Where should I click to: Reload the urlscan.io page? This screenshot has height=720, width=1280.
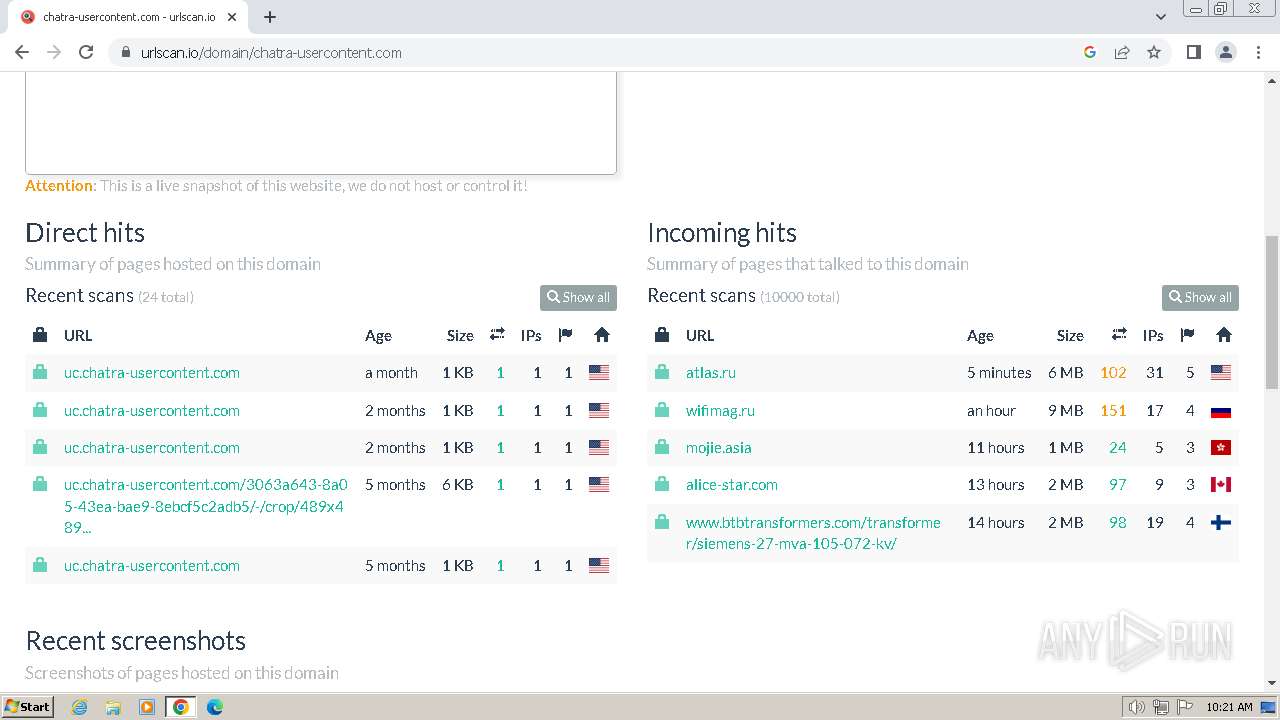tap(86, 52)
